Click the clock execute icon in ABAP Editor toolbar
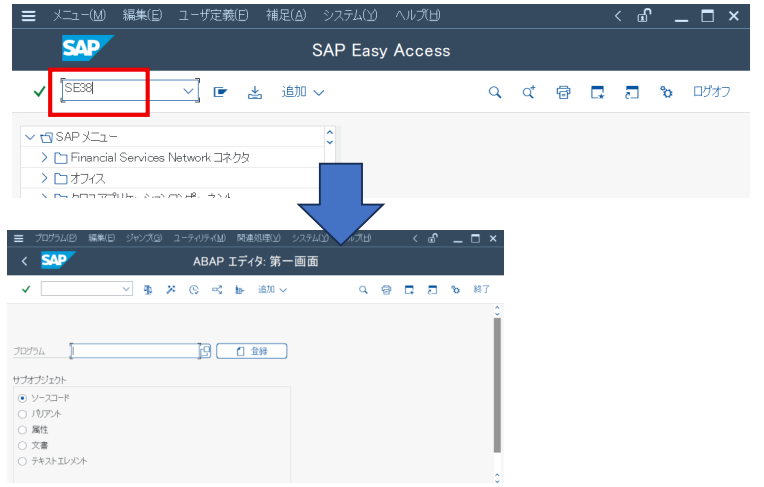Screen dimensions: 764x487 click(194, 290)
